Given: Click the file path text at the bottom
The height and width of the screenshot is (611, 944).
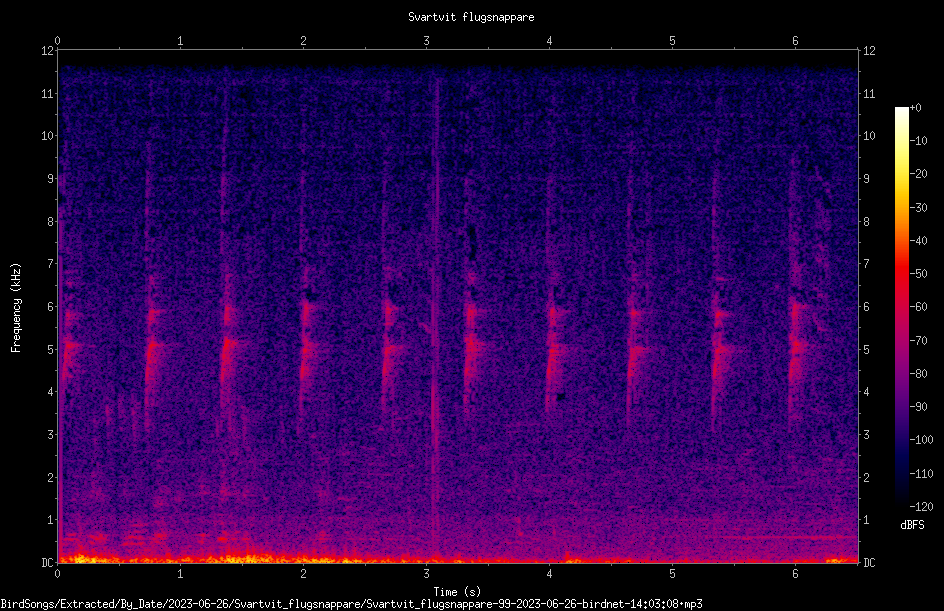Looking at the screenshot, I should pyautogui.click(x=351, y=604).
